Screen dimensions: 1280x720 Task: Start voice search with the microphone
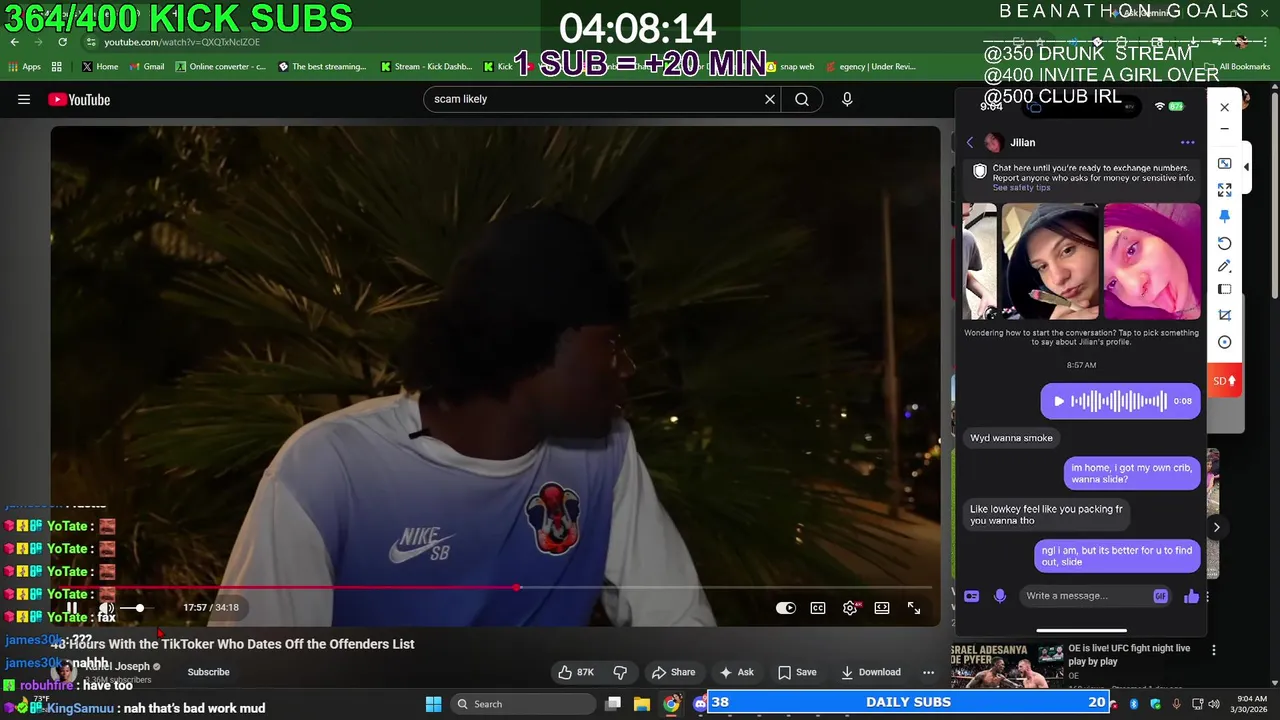pos(847,99)
